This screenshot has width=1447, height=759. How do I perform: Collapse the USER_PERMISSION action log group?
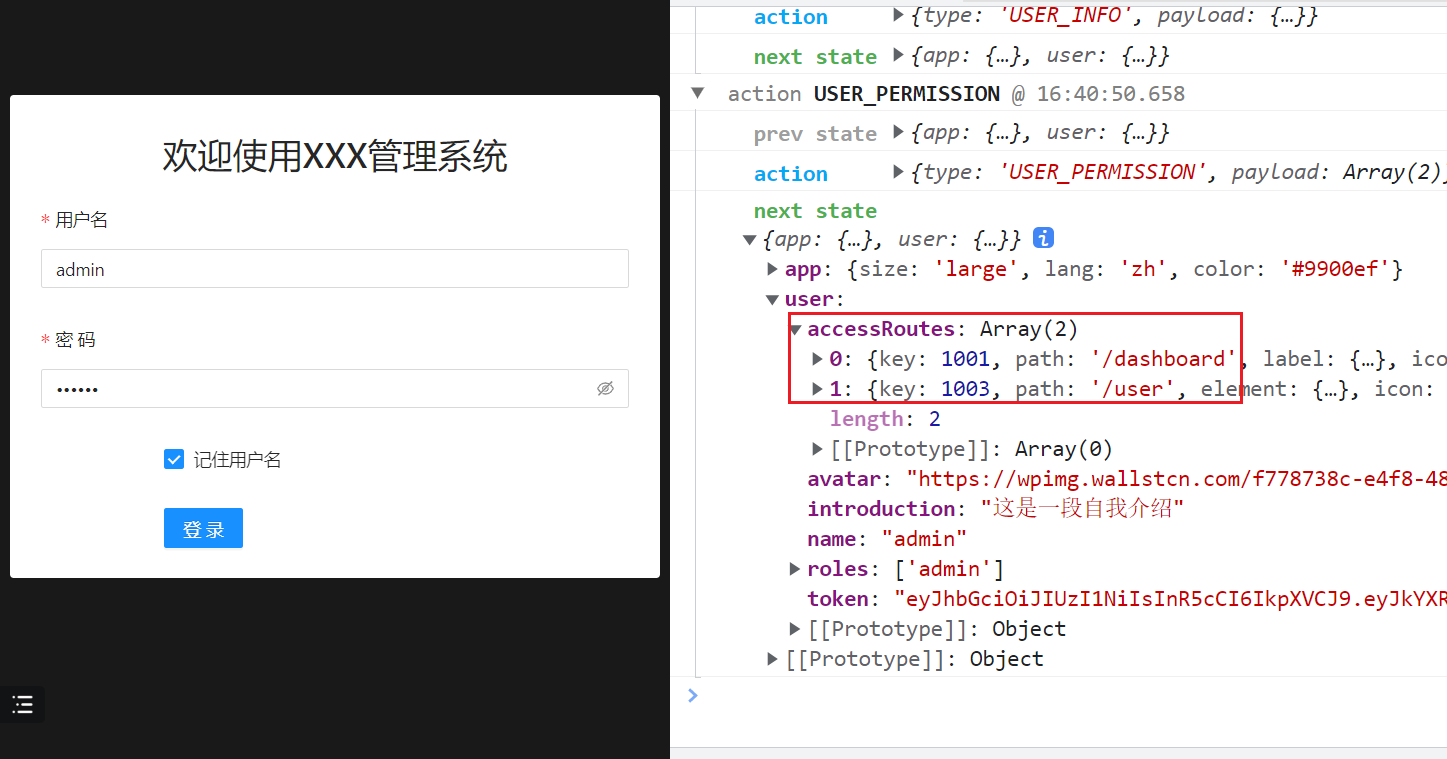(x=697, y=93)
